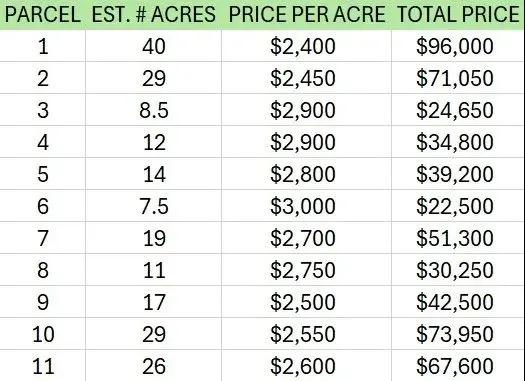Click the parcel 4 number cell
The width and height of the screenshot is (525, 381).
(43, 142)
